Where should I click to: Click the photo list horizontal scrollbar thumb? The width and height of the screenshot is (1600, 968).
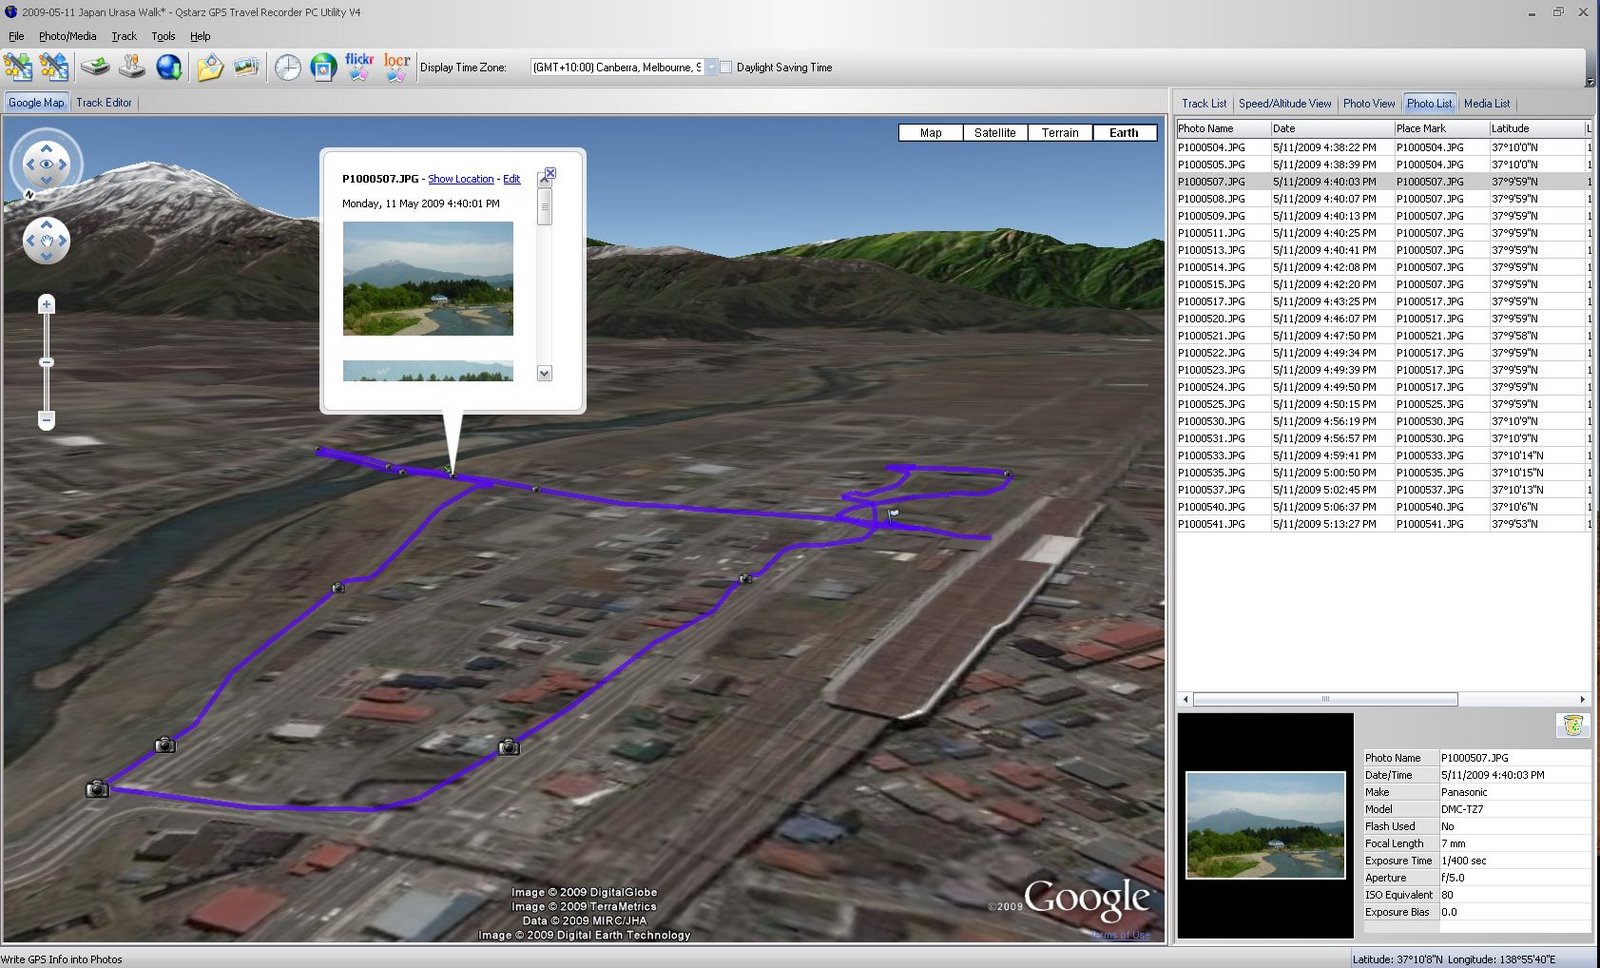tap(1325, 699)
